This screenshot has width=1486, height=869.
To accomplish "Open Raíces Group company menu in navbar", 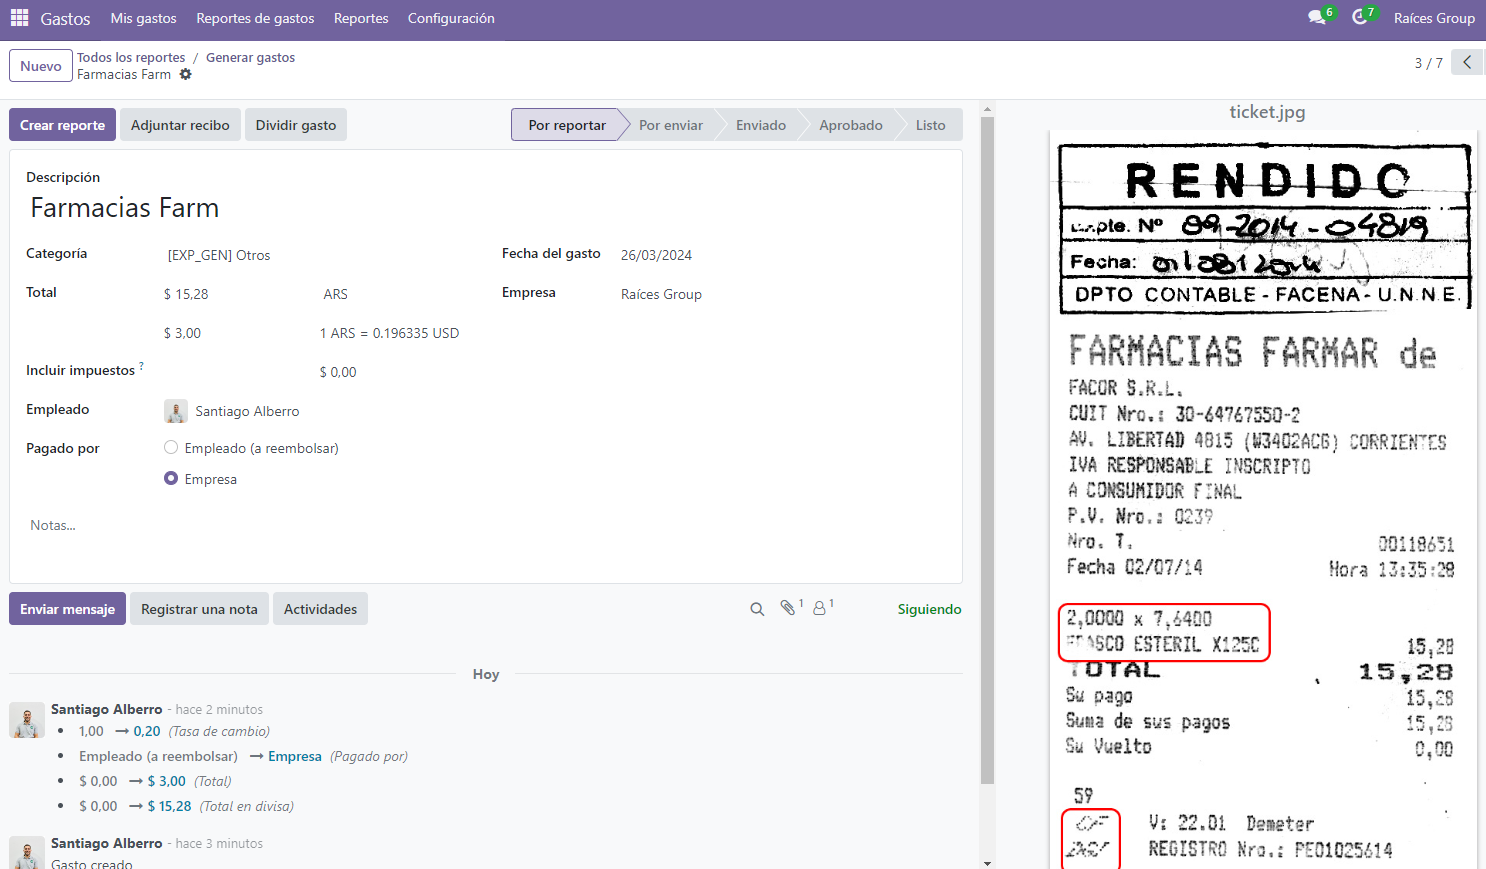I will (x=1434, y=18).
